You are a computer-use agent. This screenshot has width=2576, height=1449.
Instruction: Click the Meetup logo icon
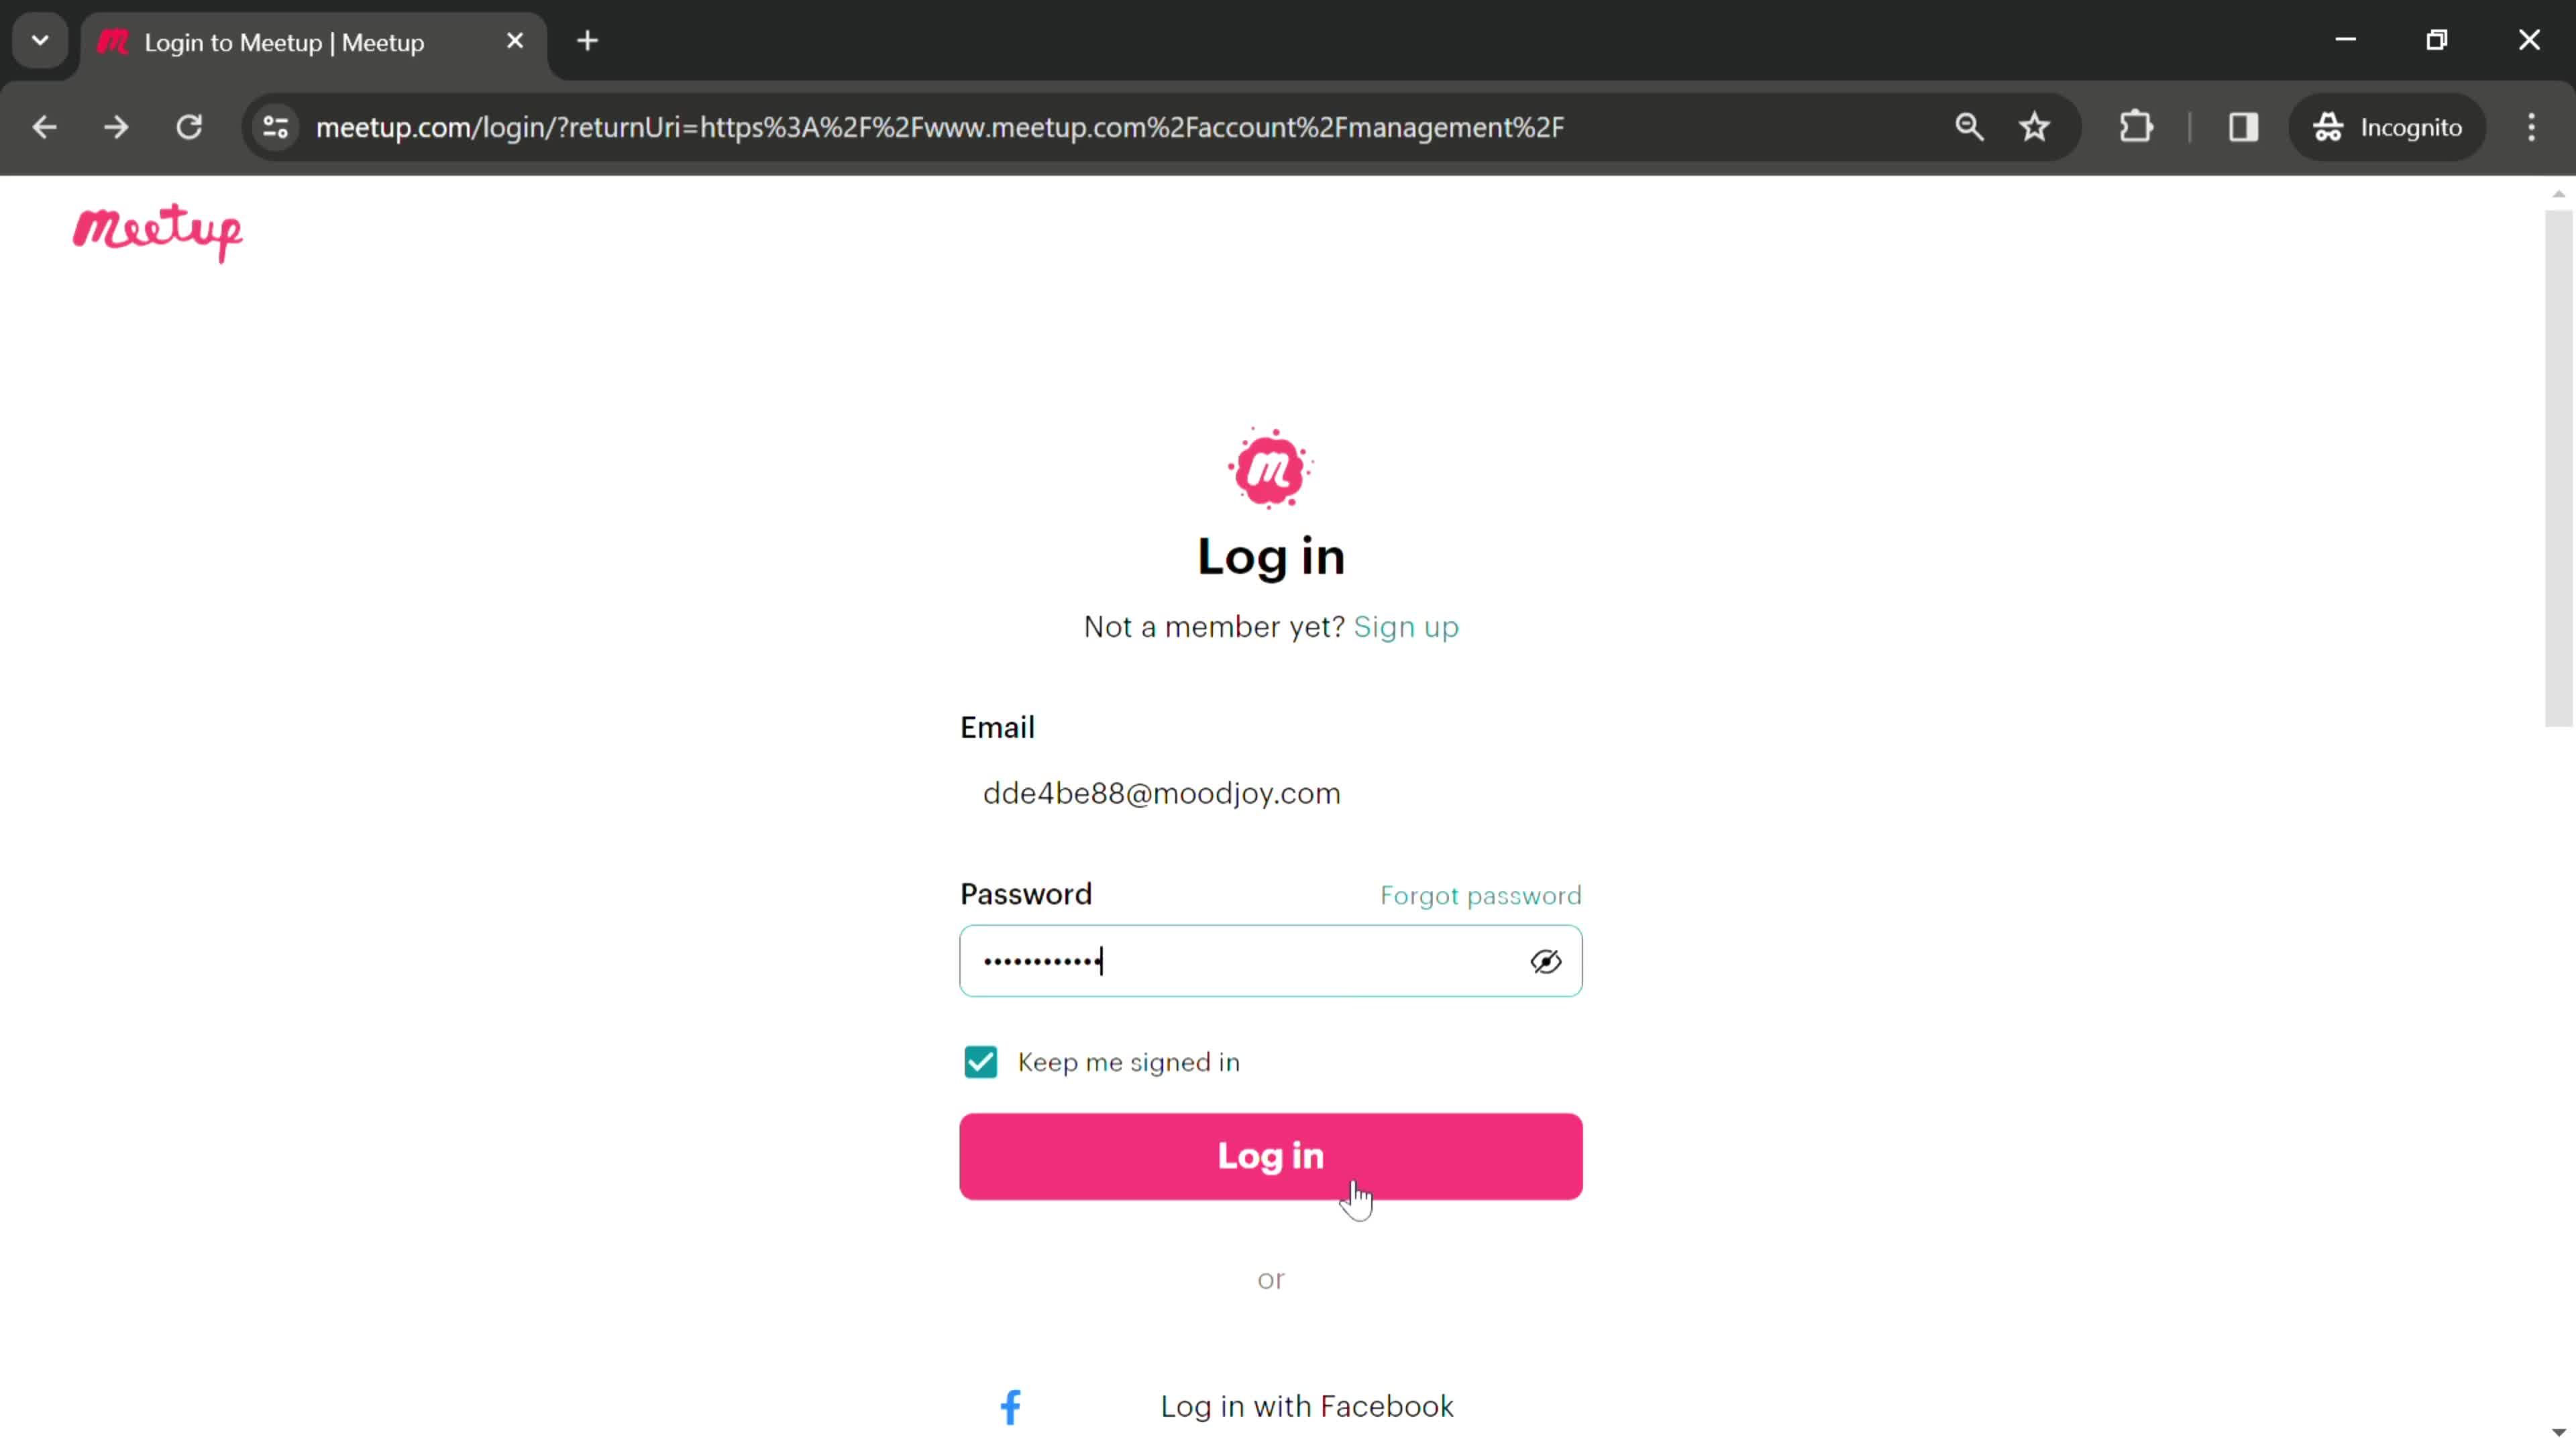[158, 231]
